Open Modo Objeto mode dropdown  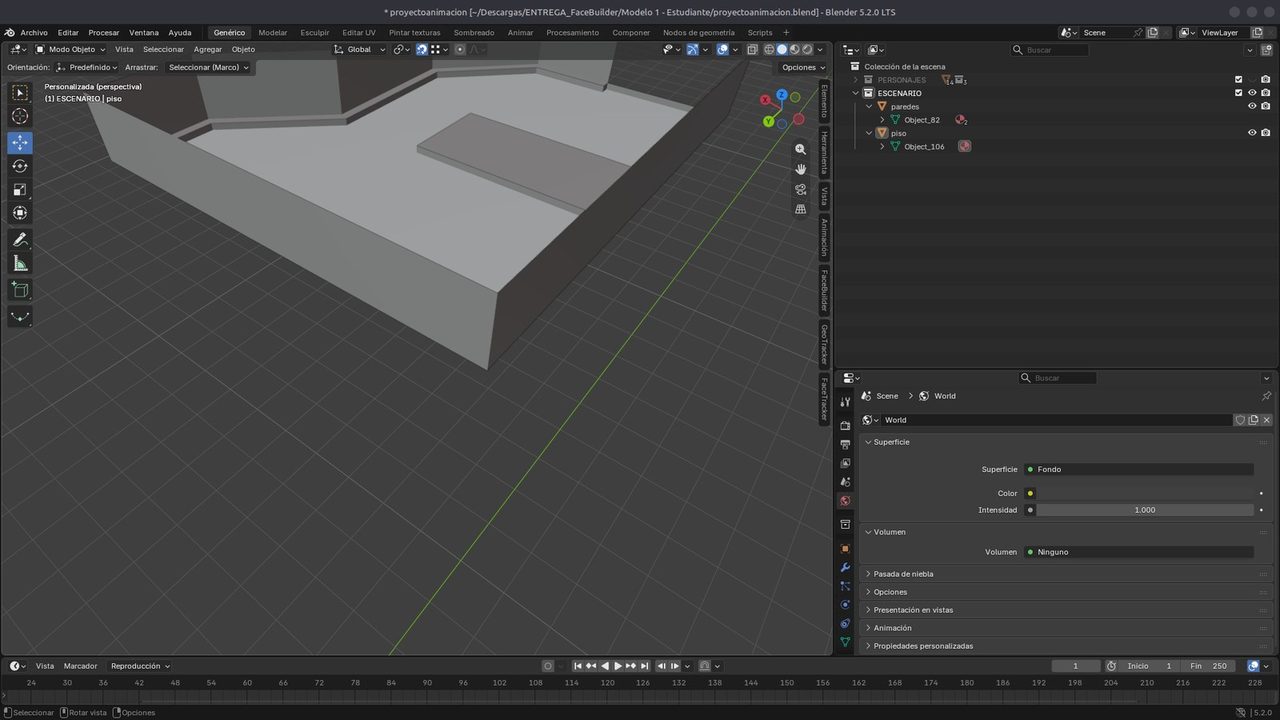tap(70, 49)
